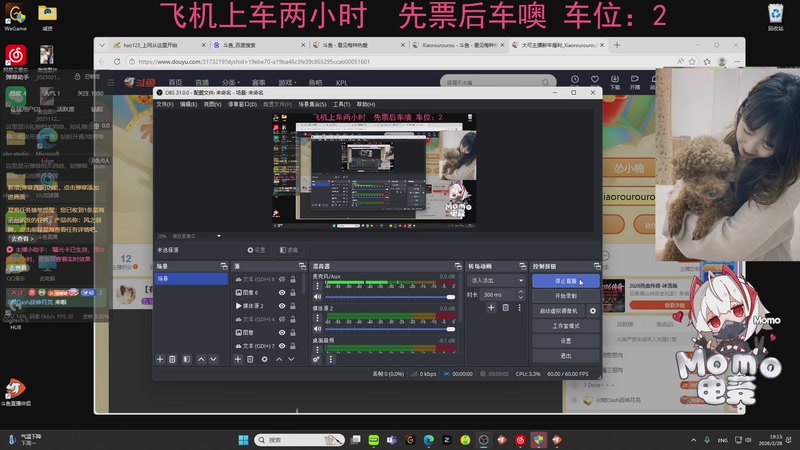800x450 pixels.
Task: Mute the 麦克风/Aux audio channel
Action: [317, 296]
